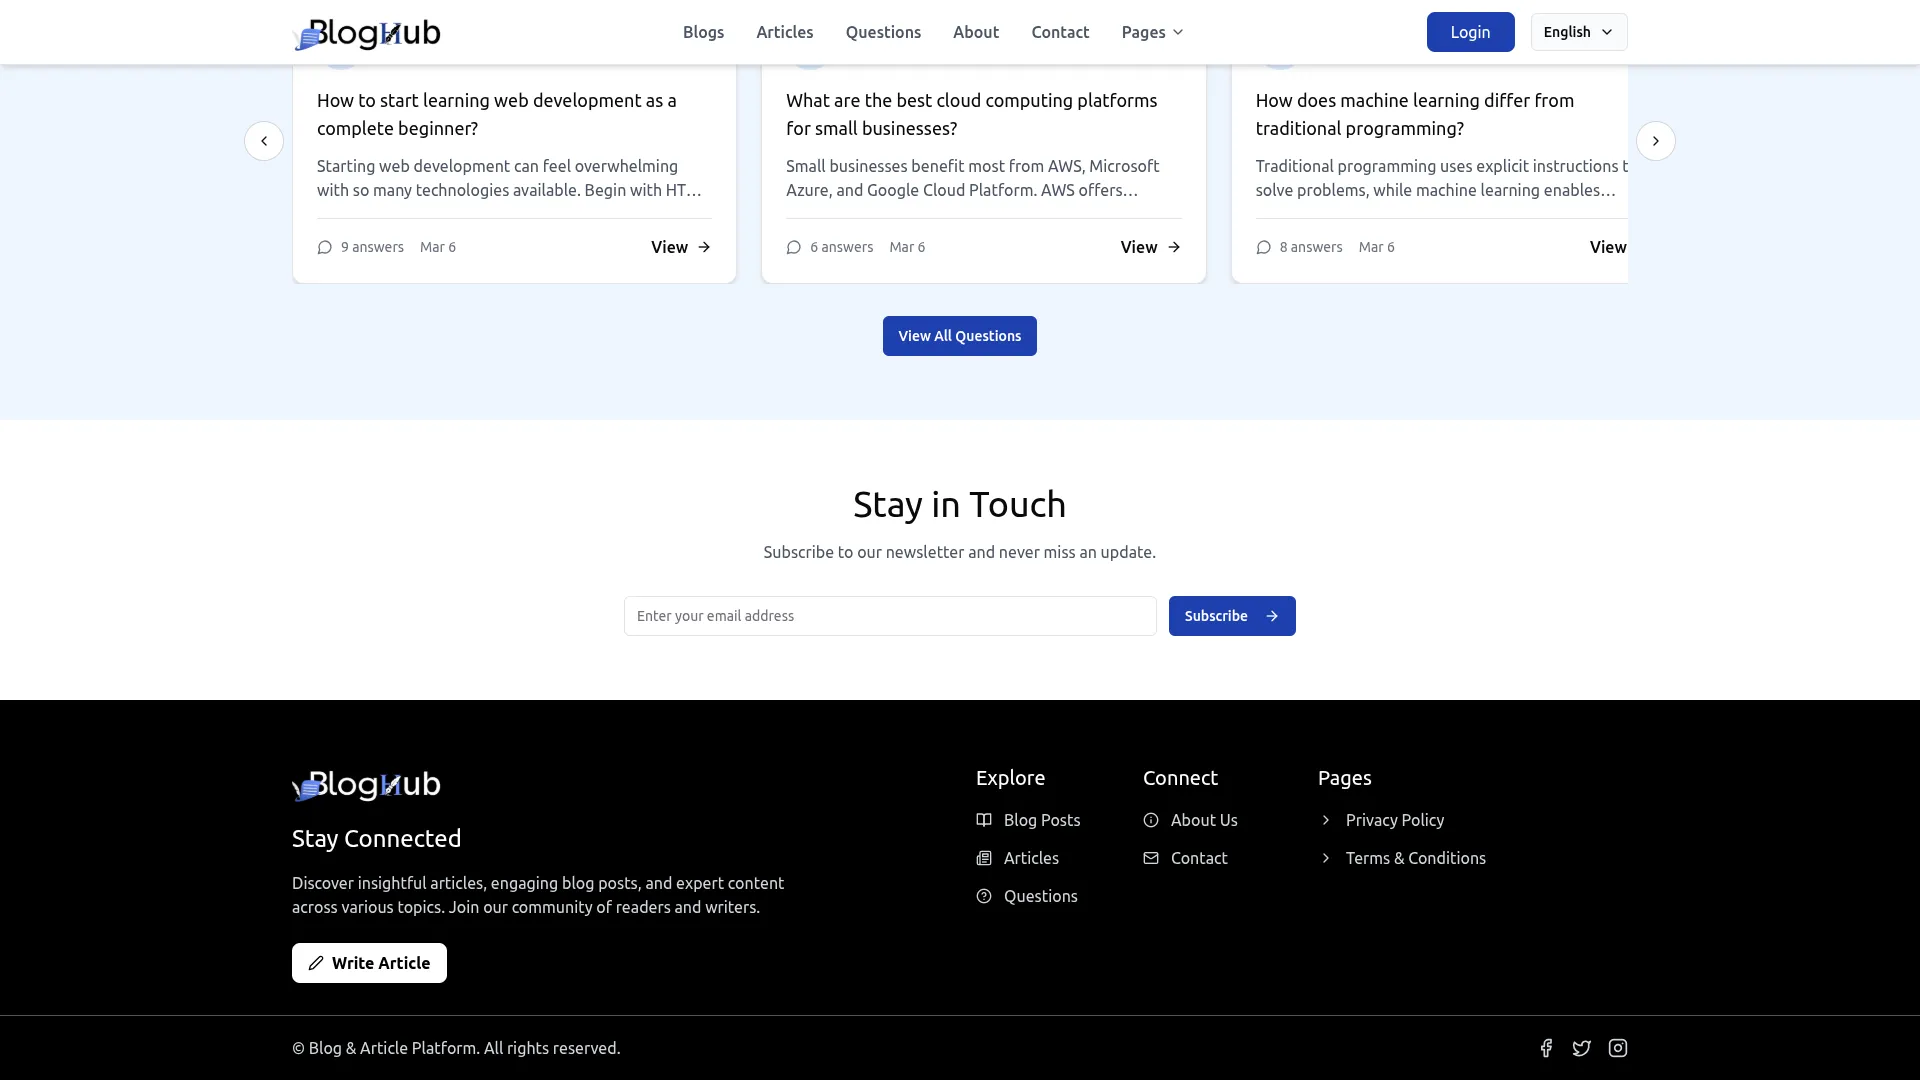Click the comment bubble showing 9 answers

(x=324, y=247)
